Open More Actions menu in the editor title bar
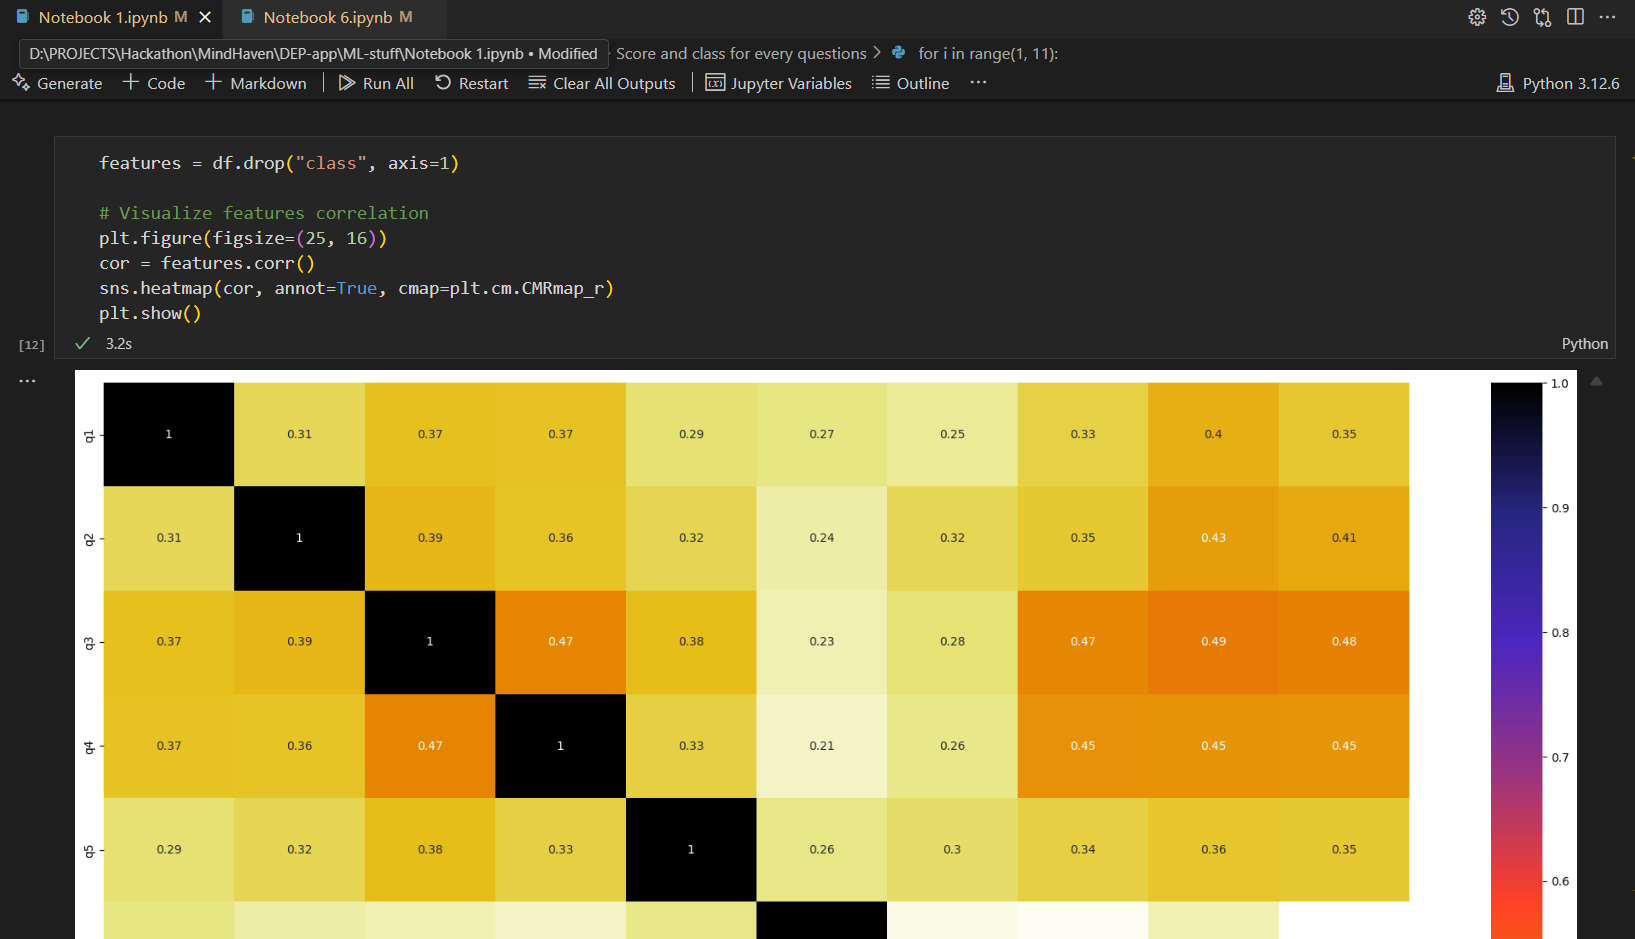1635x939 pixels. 1607,17
